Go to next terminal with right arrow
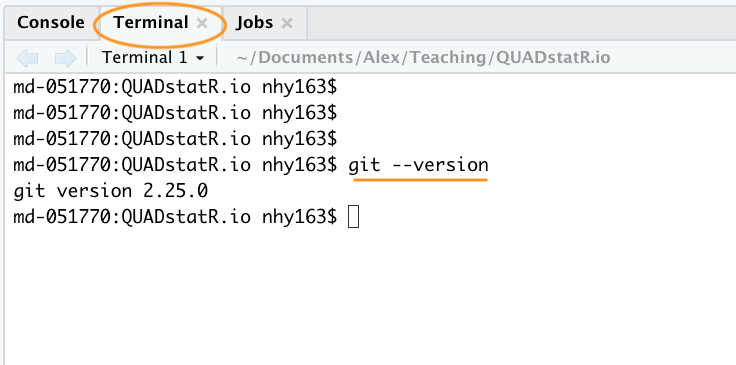The height and width of the screenshot is (365, 736). point(65,58)
